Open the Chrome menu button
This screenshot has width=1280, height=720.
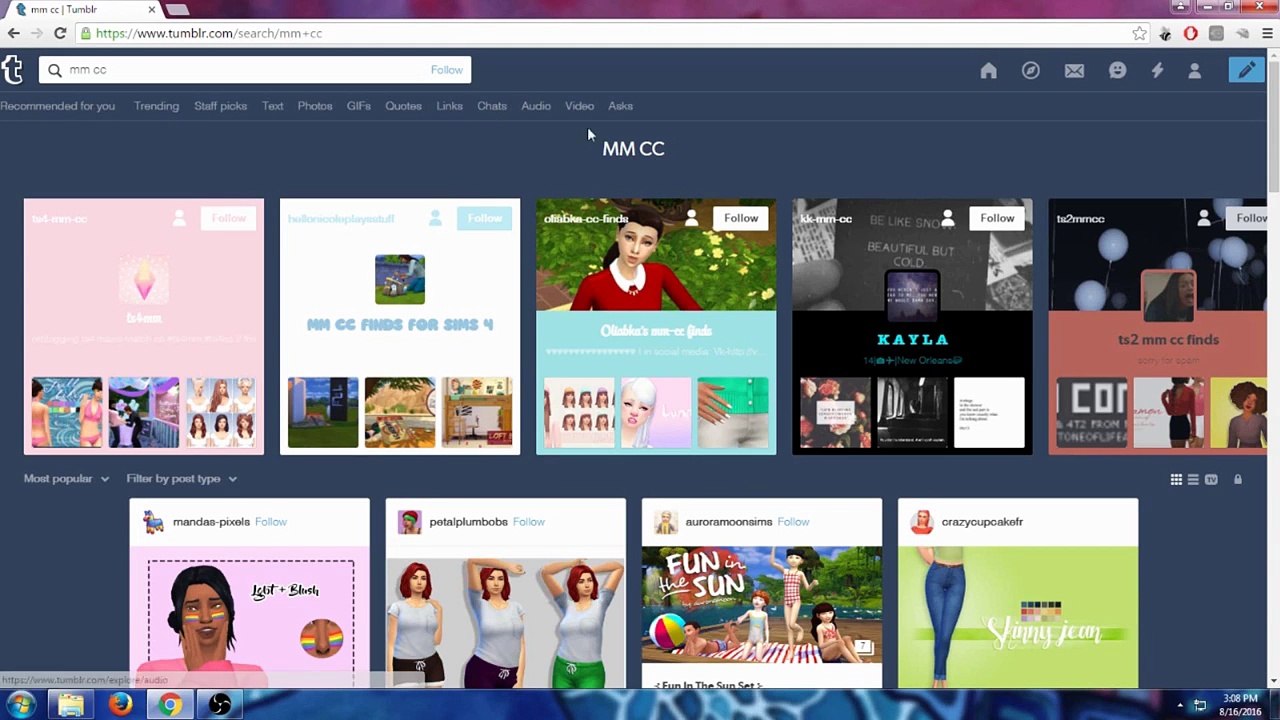1267,33
